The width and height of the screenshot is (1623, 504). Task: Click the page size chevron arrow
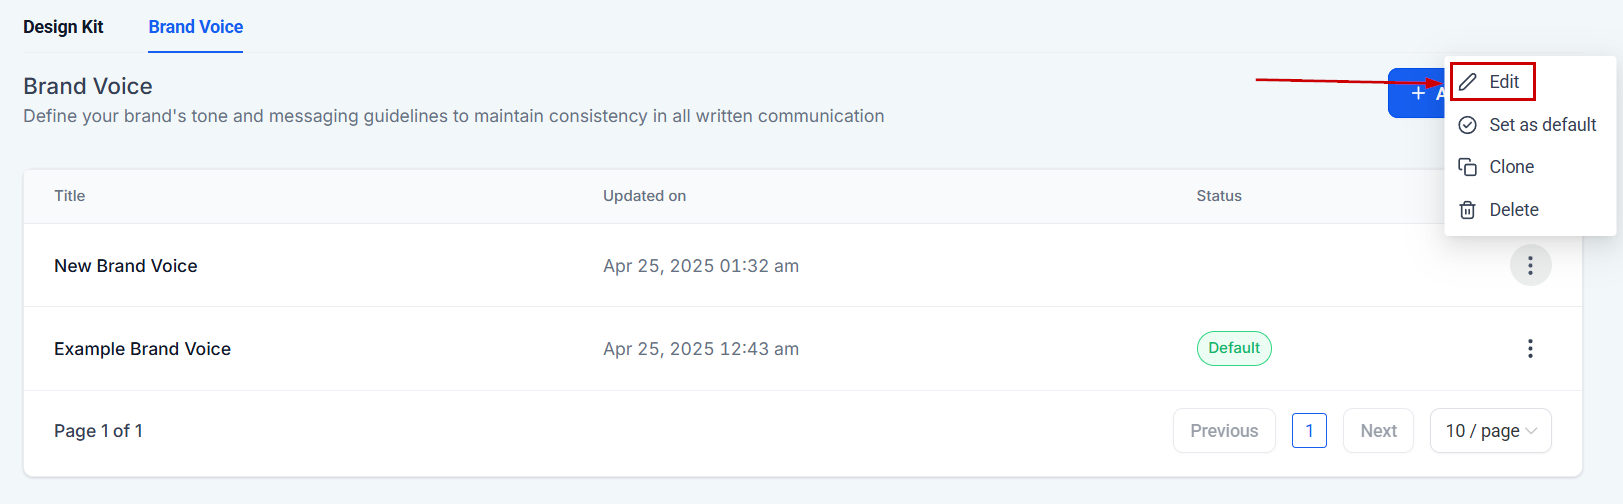[1531, 431]
